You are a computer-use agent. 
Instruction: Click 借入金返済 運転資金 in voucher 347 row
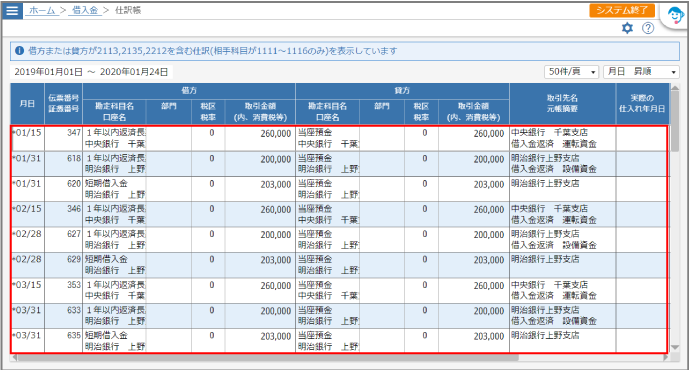[554, 144]
